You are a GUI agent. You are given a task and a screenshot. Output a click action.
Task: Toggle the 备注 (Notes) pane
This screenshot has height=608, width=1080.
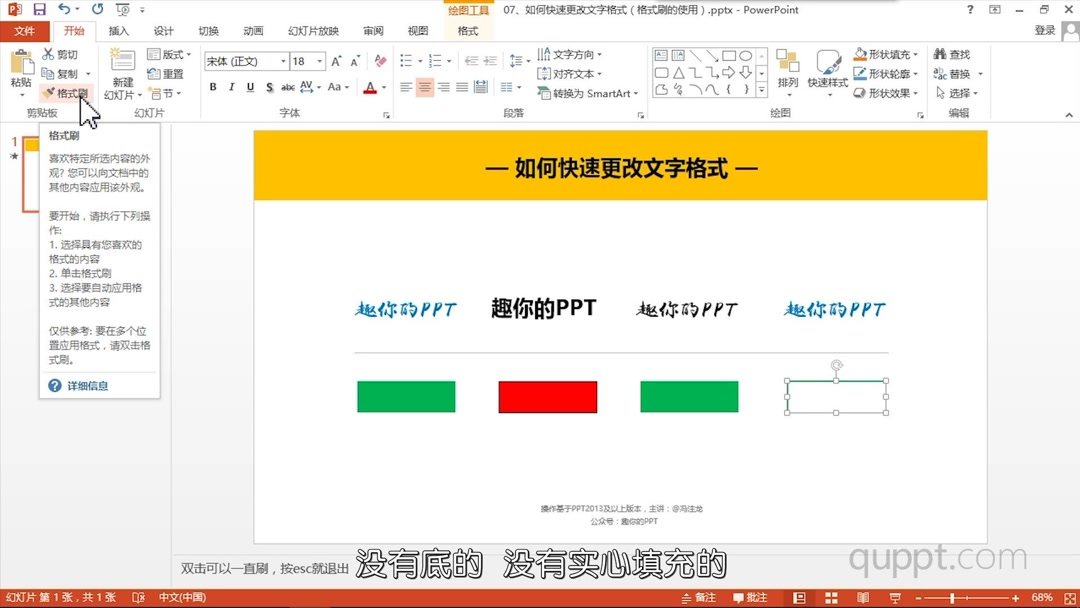click(700, 596)
